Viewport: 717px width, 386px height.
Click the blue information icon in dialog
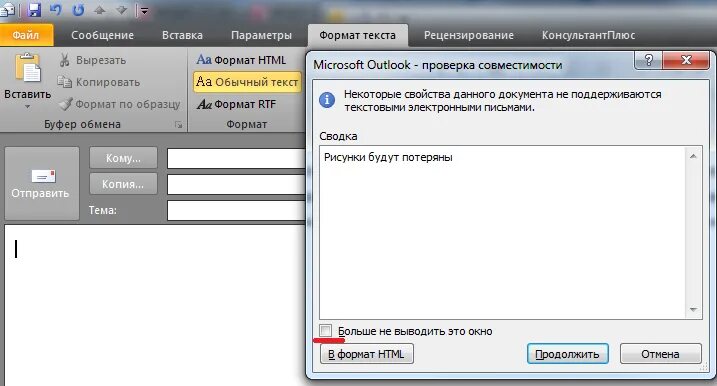(x=327, y=100)
